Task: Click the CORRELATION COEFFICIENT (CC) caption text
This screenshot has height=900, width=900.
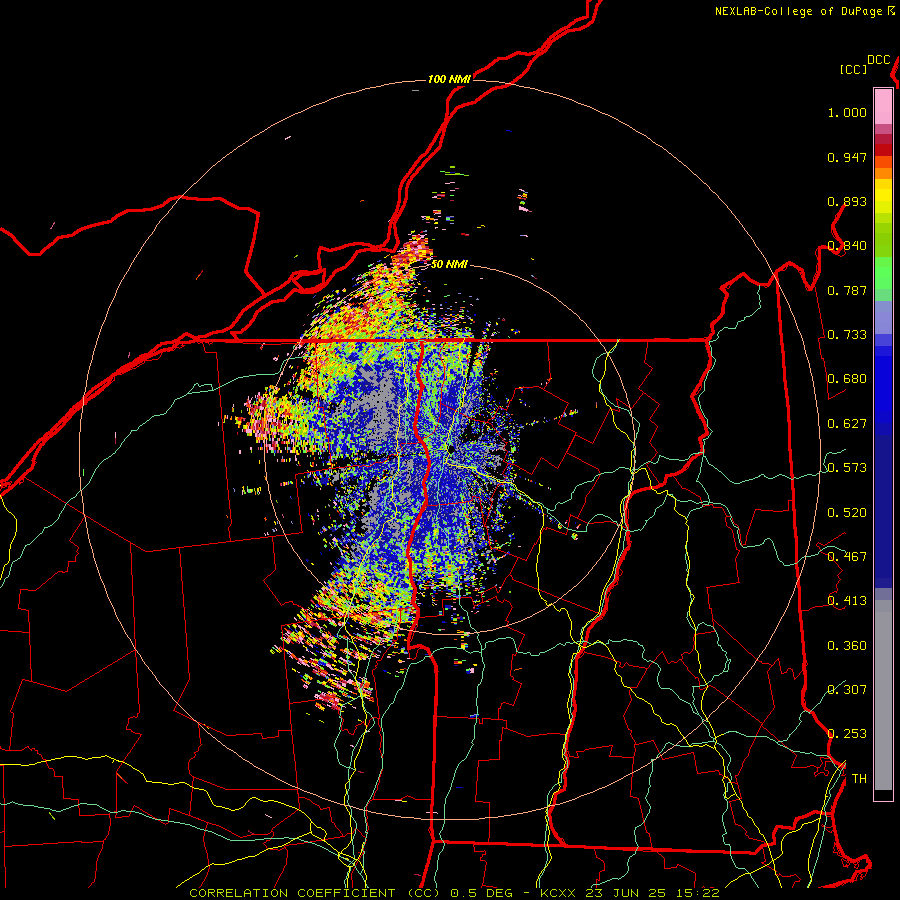Action: [x=315, y=893]
